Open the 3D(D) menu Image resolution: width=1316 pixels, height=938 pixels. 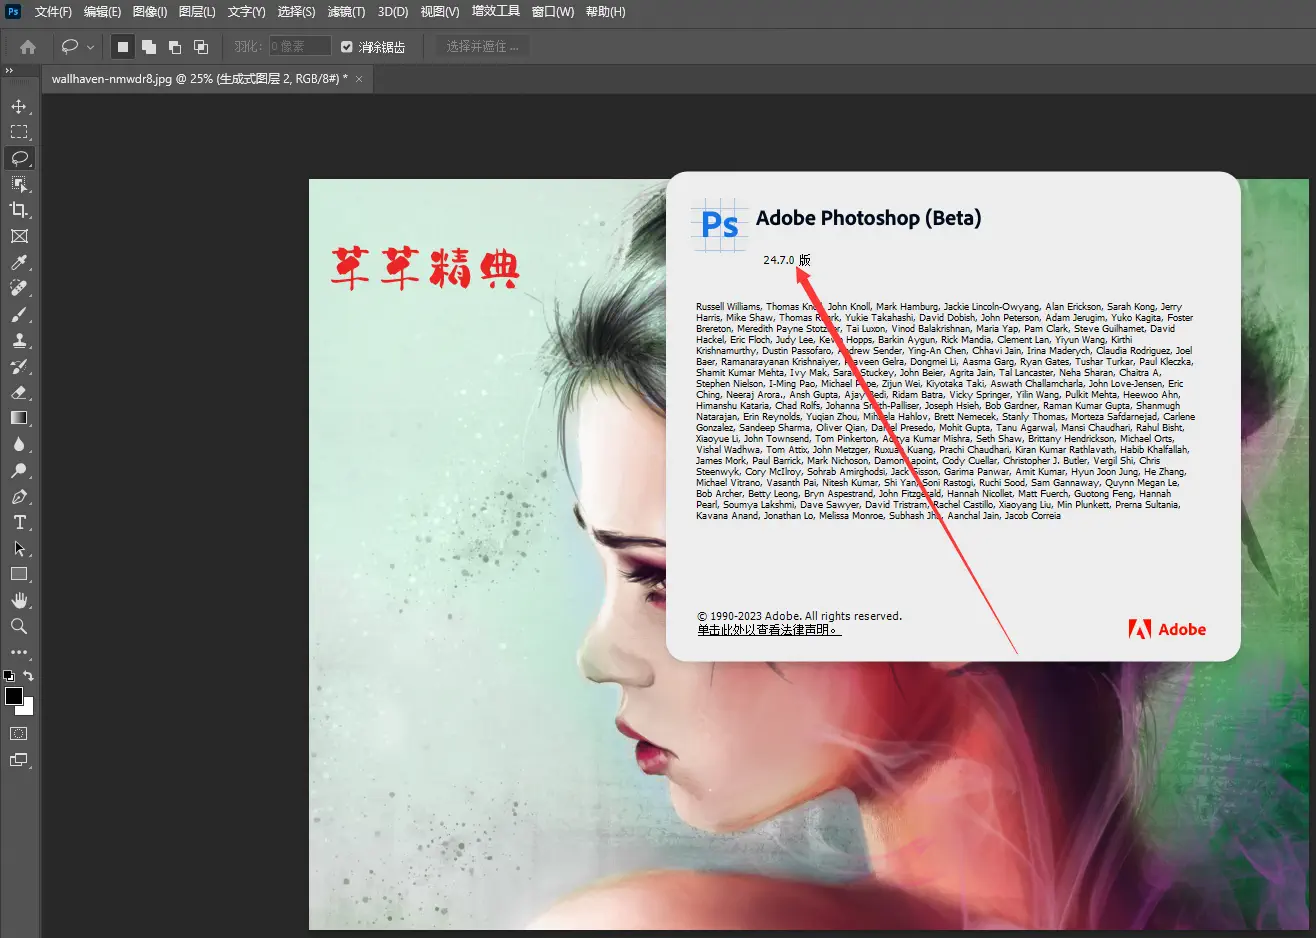coord(393,12)
